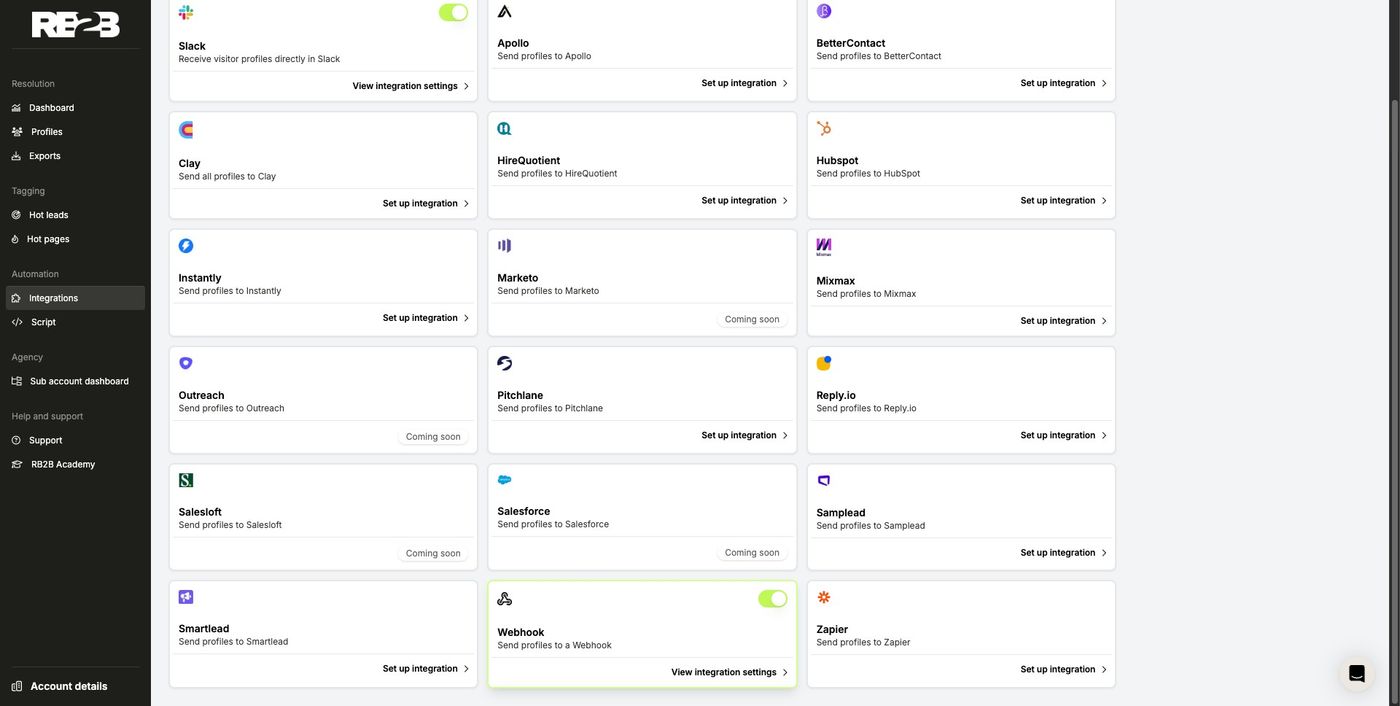1400x706 pixels.
Task: Click Marketo Coming soon badge
Action: 752,319
